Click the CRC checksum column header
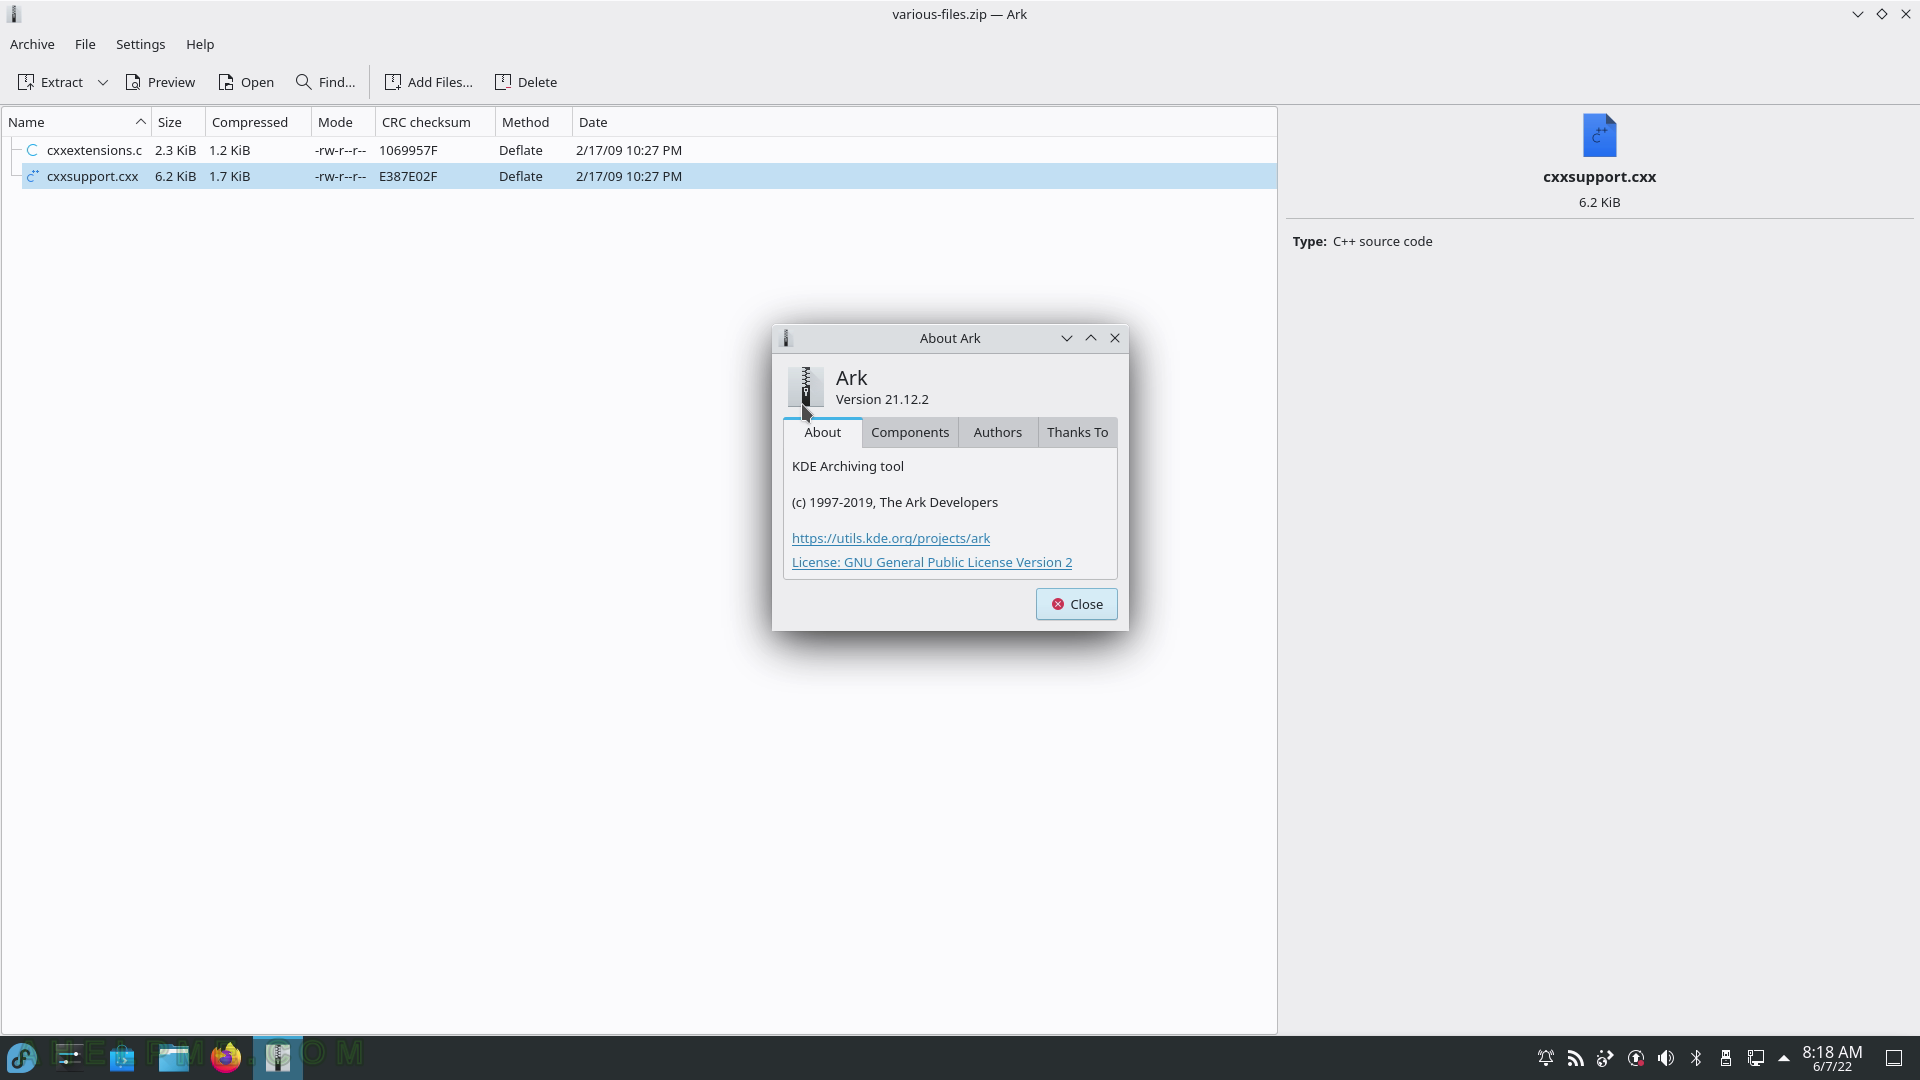This screenshot has height=1080, width=1920. (x=436, y=122)
